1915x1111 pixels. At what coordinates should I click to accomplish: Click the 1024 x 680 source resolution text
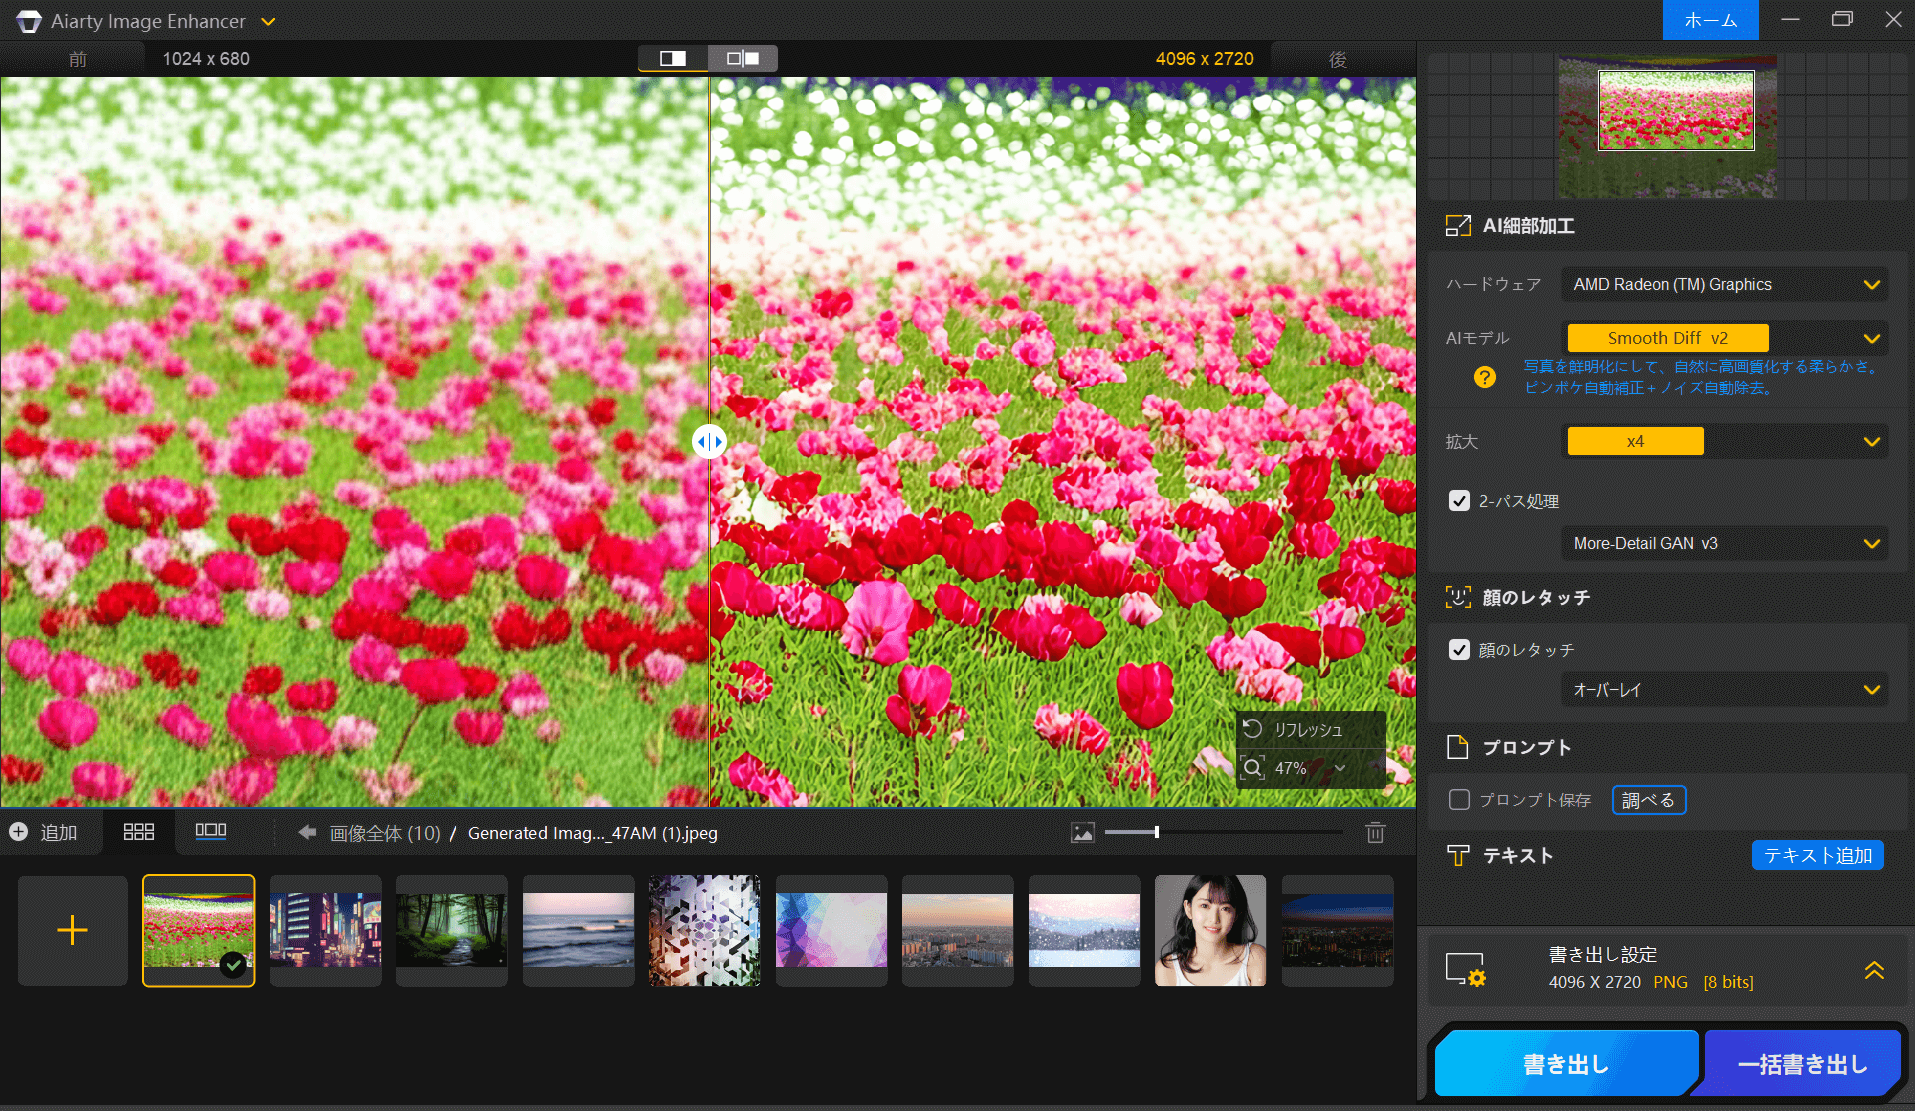click(206, 59)
